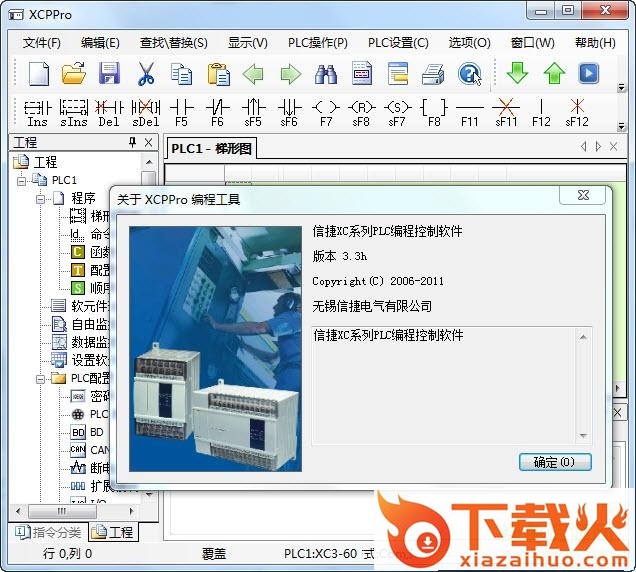Download program to PLC with green down arrow
The image size is (636, 572).
point(517,73)
